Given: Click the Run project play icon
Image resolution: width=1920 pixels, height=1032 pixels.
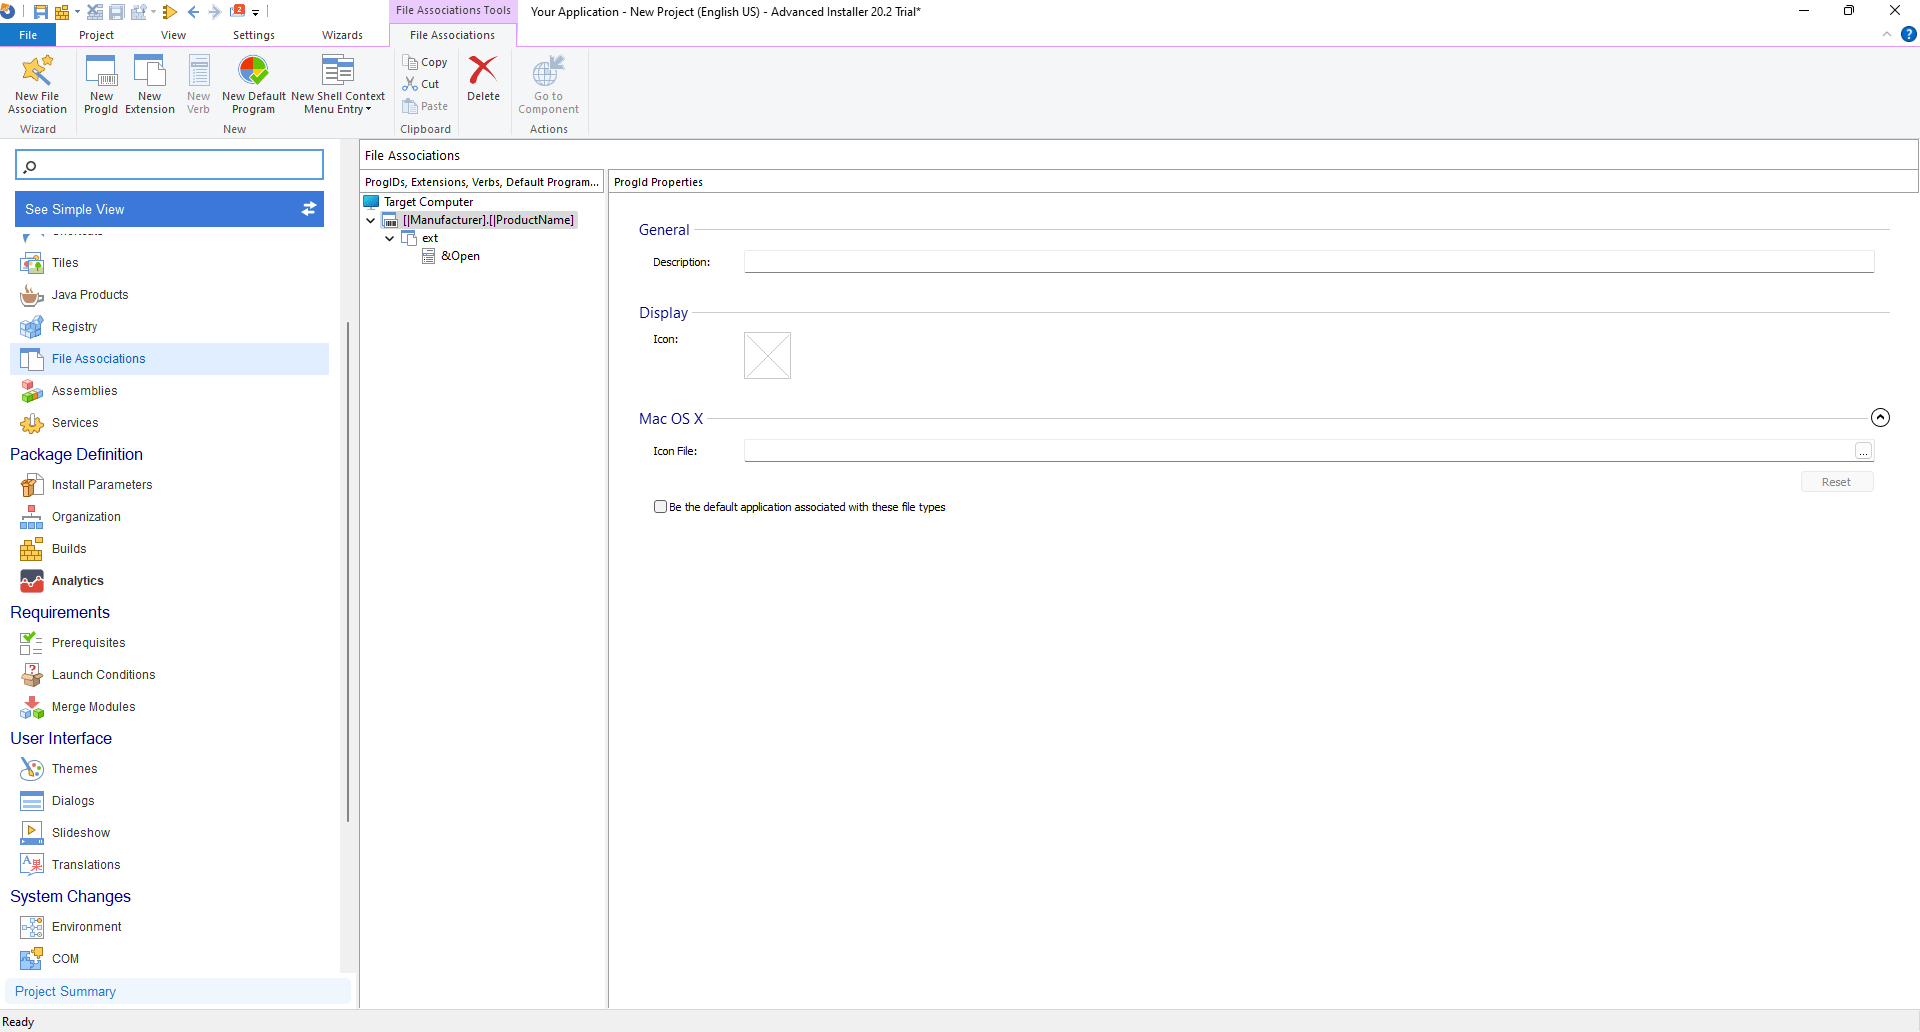Looking at the screenshot, I should (170, 12).
